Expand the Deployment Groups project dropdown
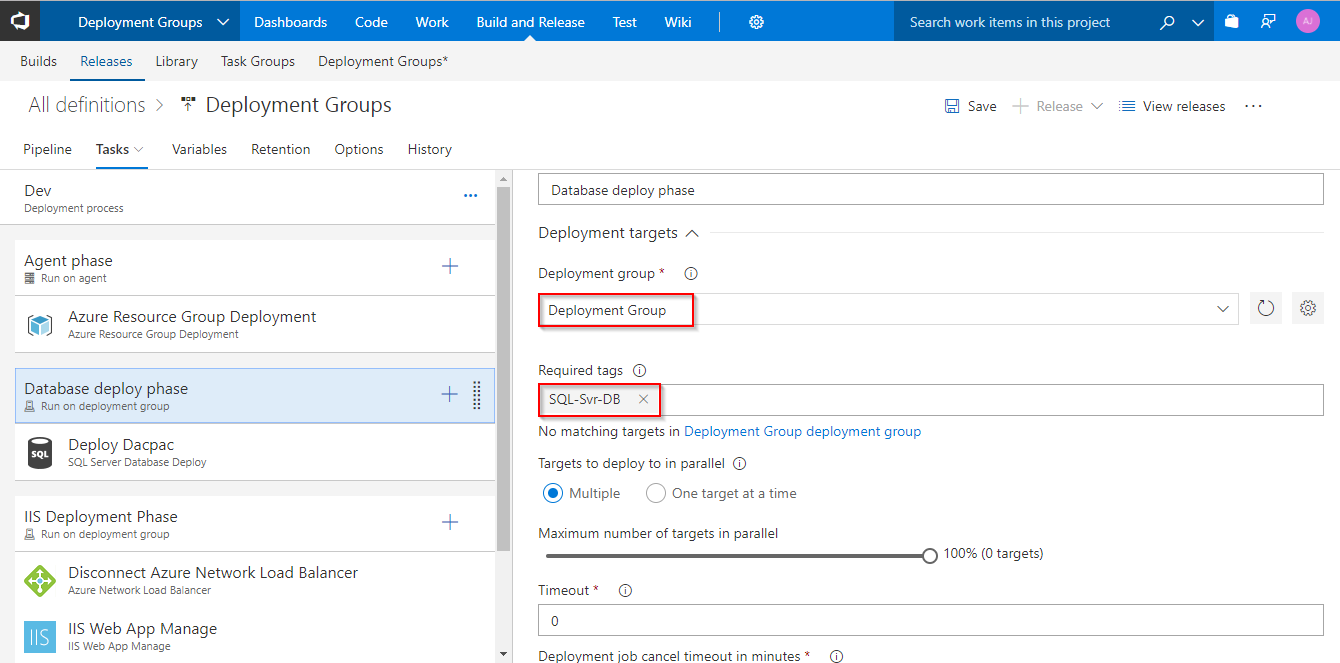 pos(223,22)
